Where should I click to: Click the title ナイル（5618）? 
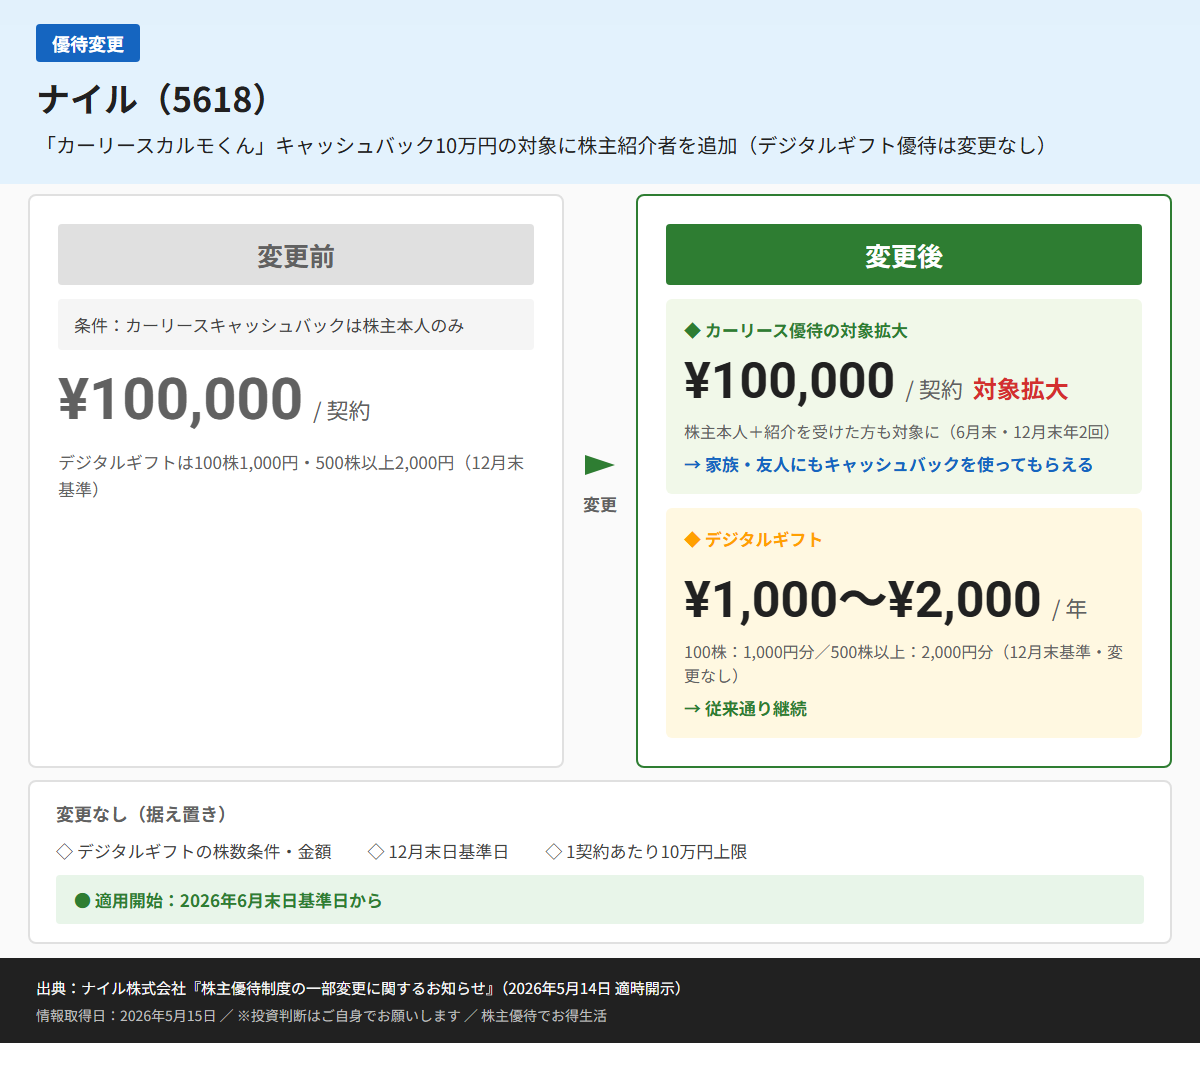tap(154, 99)
